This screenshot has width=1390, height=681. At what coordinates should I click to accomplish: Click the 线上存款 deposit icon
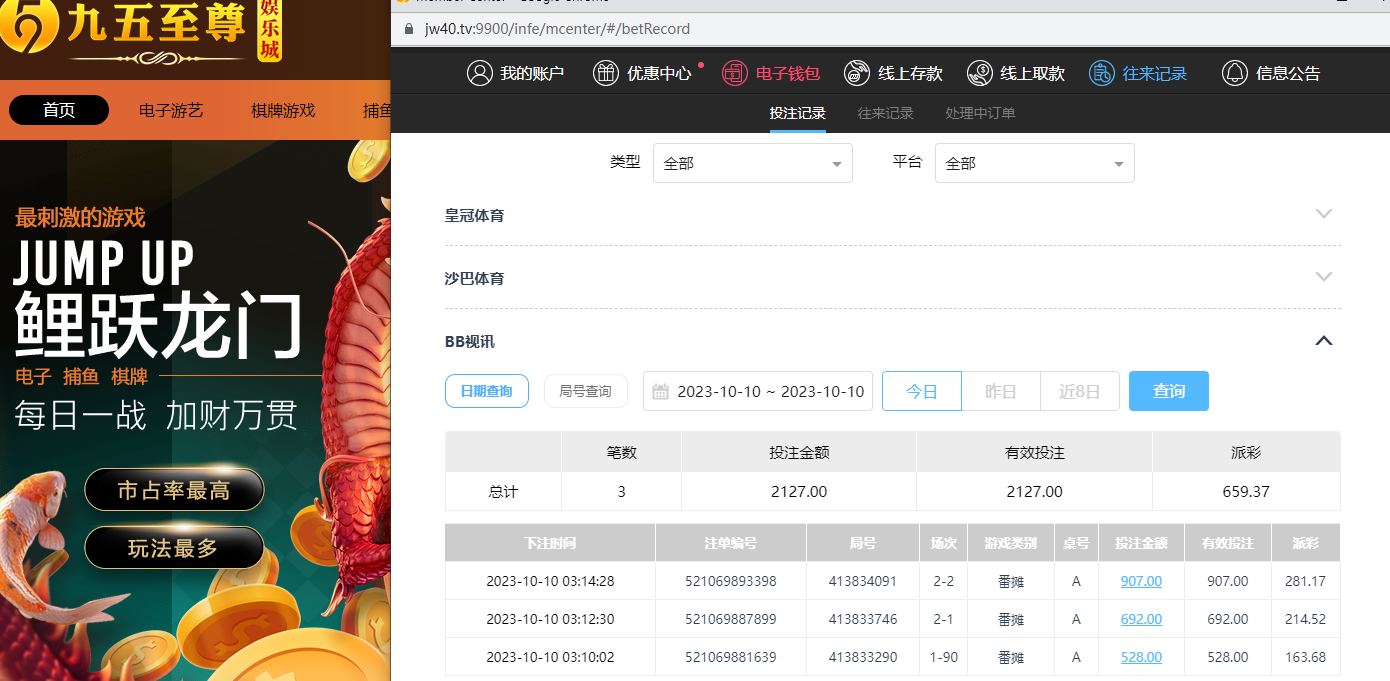pos(857,73)
